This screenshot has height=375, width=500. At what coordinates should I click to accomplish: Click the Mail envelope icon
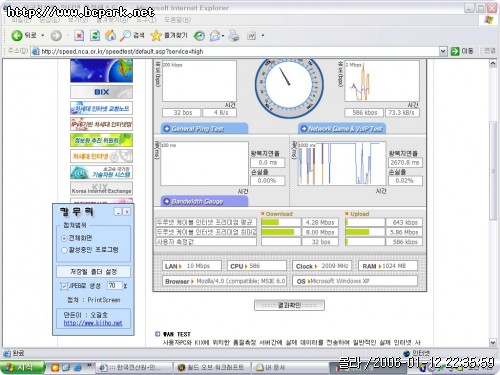tap(215, 35)
